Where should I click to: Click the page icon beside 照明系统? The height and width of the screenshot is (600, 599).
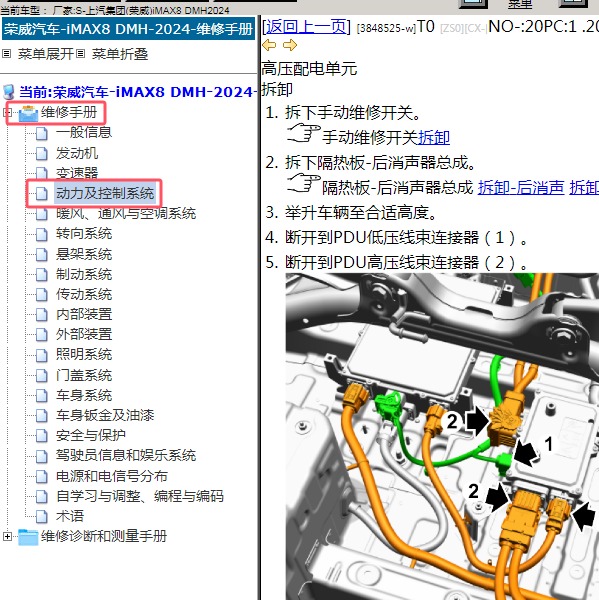(42, 355)
